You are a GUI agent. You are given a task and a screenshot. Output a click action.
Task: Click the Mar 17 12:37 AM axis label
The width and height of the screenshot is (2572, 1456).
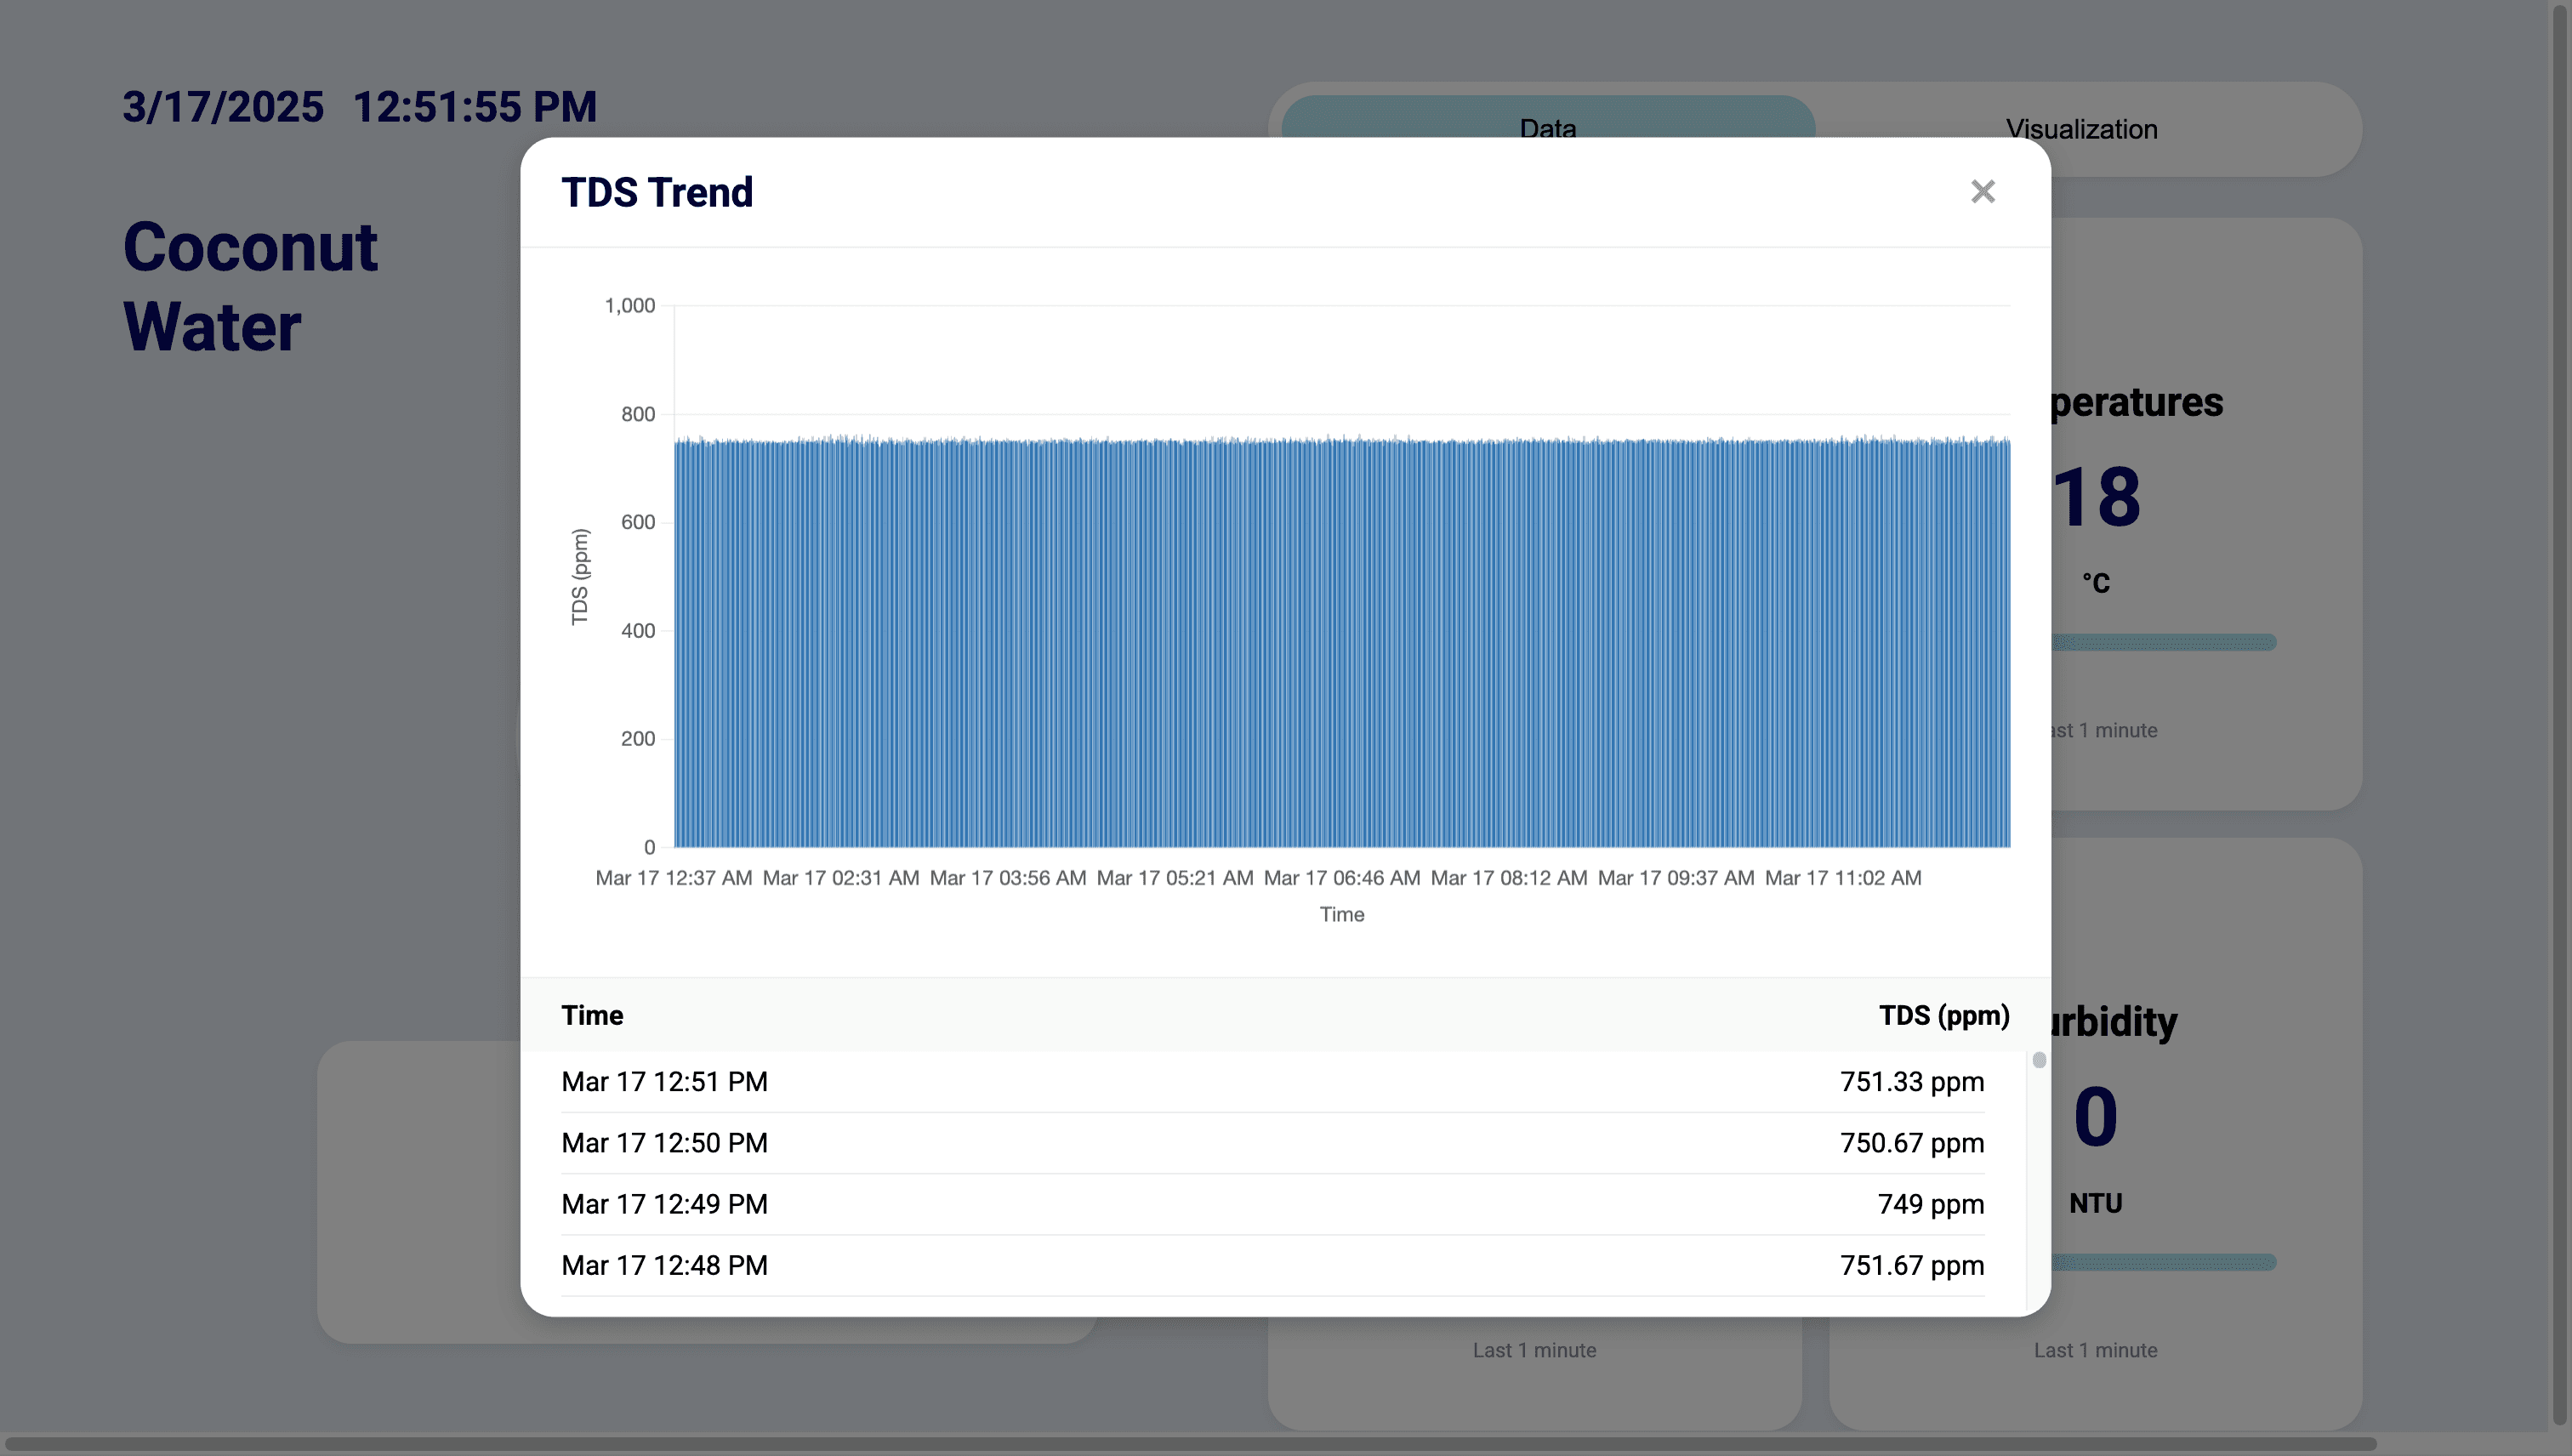pos(673,878)
